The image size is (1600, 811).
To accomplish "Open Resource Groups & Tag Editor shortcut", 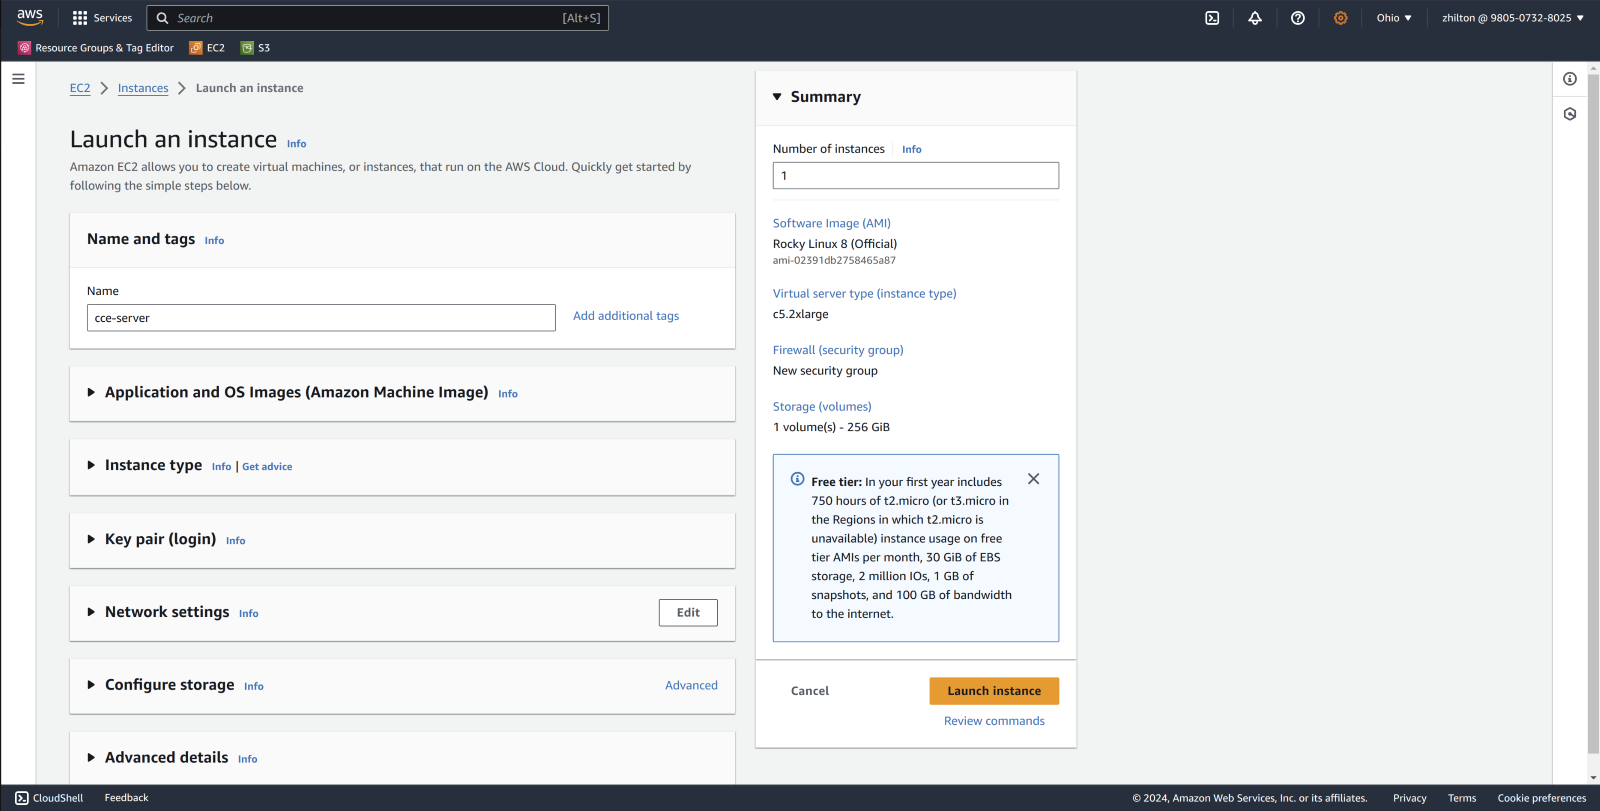I will (96, 48).
